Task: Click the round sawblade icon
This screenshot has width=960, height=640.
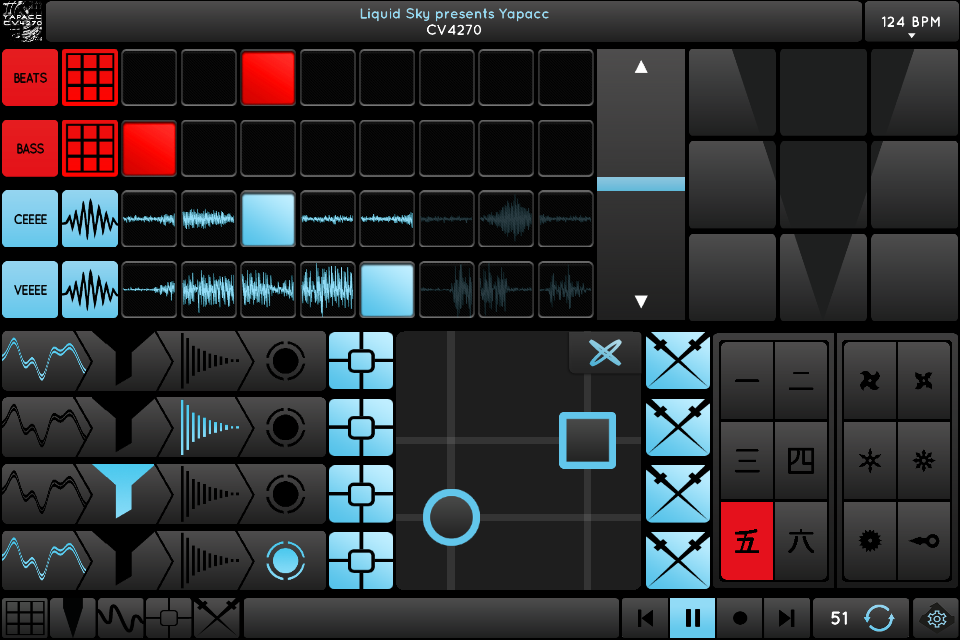Action: coord(870,541)
